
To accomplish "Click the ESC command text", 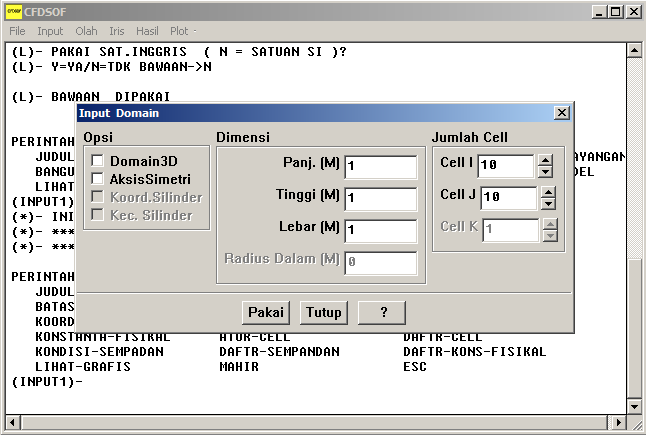I will [415, 367].
